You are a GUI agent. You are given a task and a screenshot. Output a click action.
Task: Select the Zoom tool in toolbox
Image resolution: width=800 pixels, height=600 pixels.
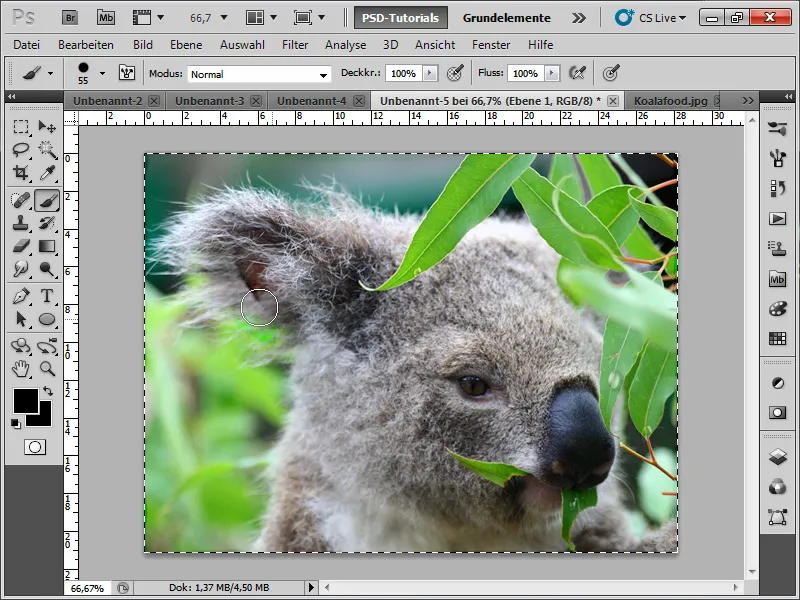click(x=47, y=368)
